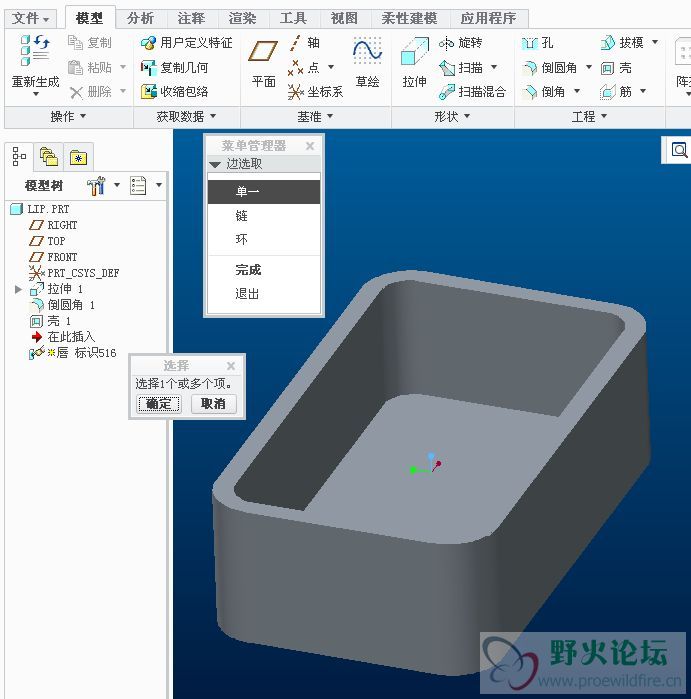The height and width of the screenshot is (699, 691).
Task: Select PRT_CSYS_DEF in the model tree
Action: [x=74, y=273]
